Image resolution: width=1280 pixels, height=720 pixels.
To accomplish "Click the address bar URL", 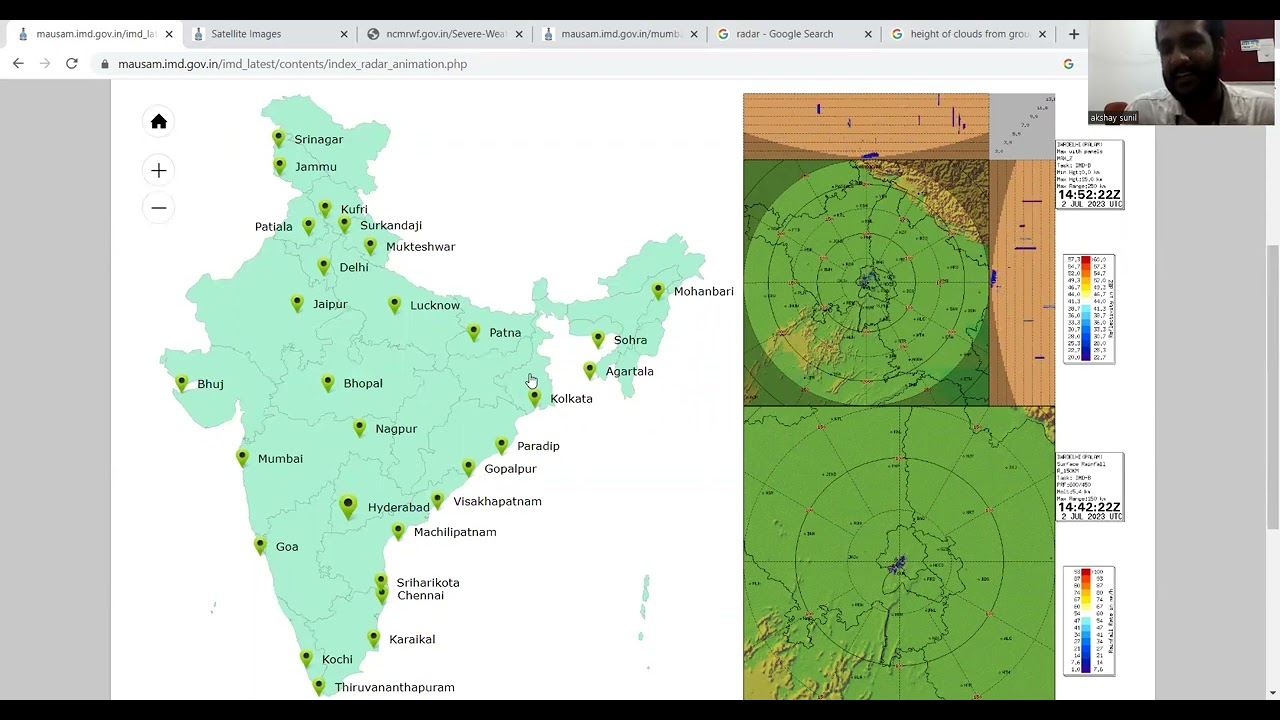I will [292, 64].
